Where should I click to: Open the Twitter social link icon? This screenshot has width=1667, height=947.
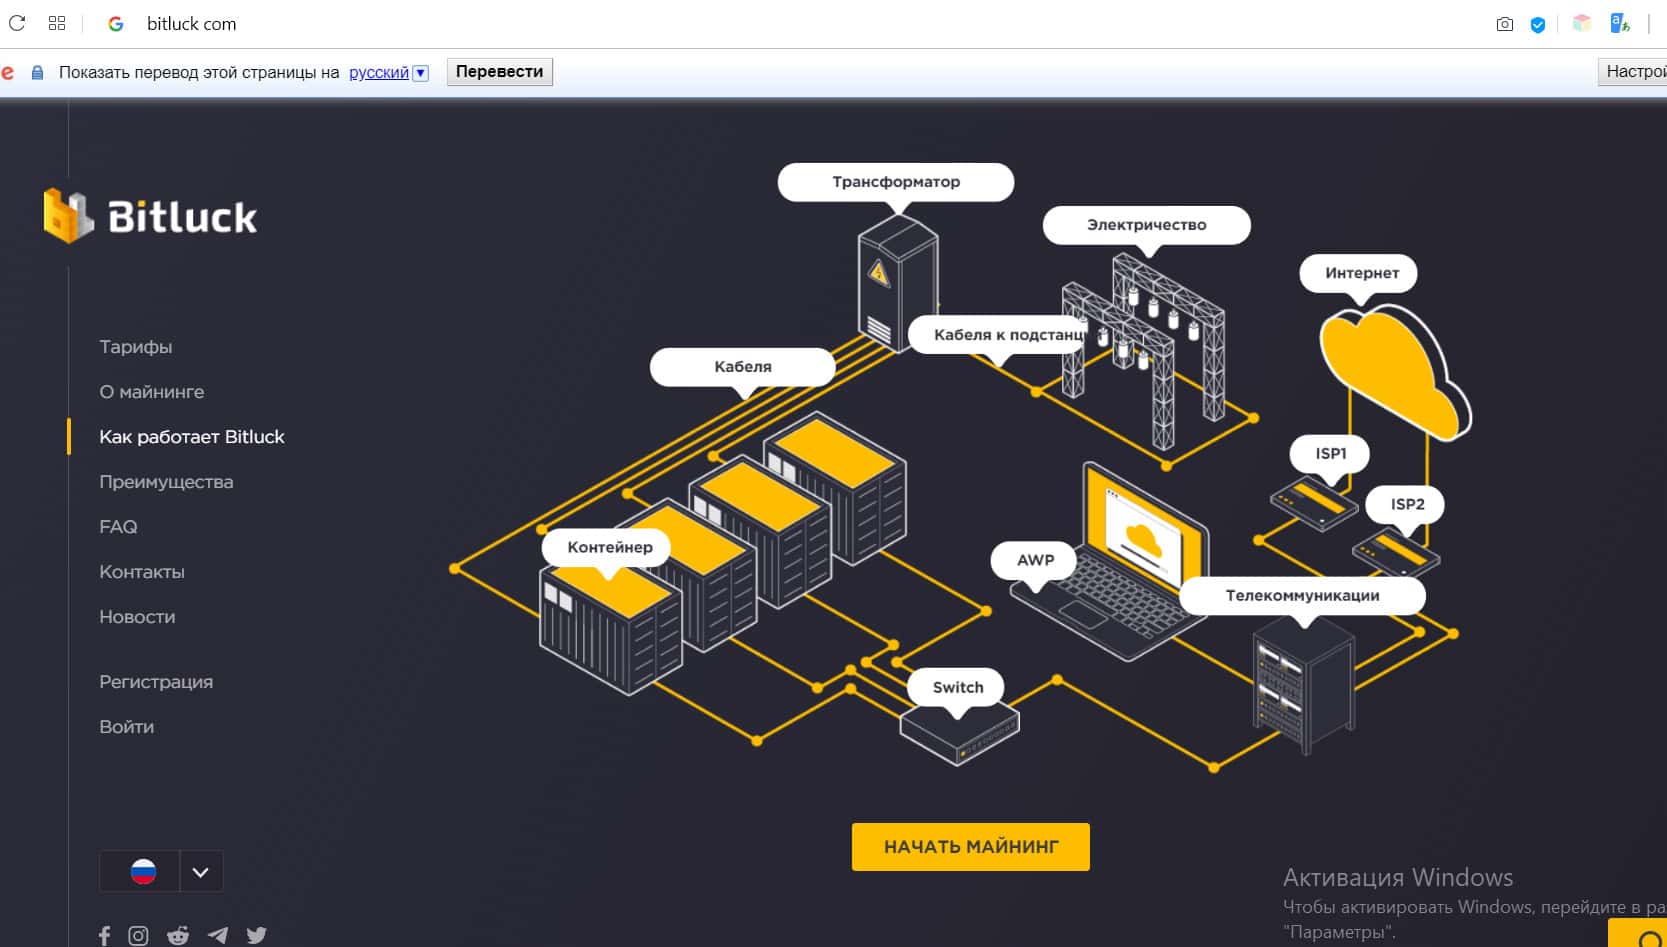257,936
